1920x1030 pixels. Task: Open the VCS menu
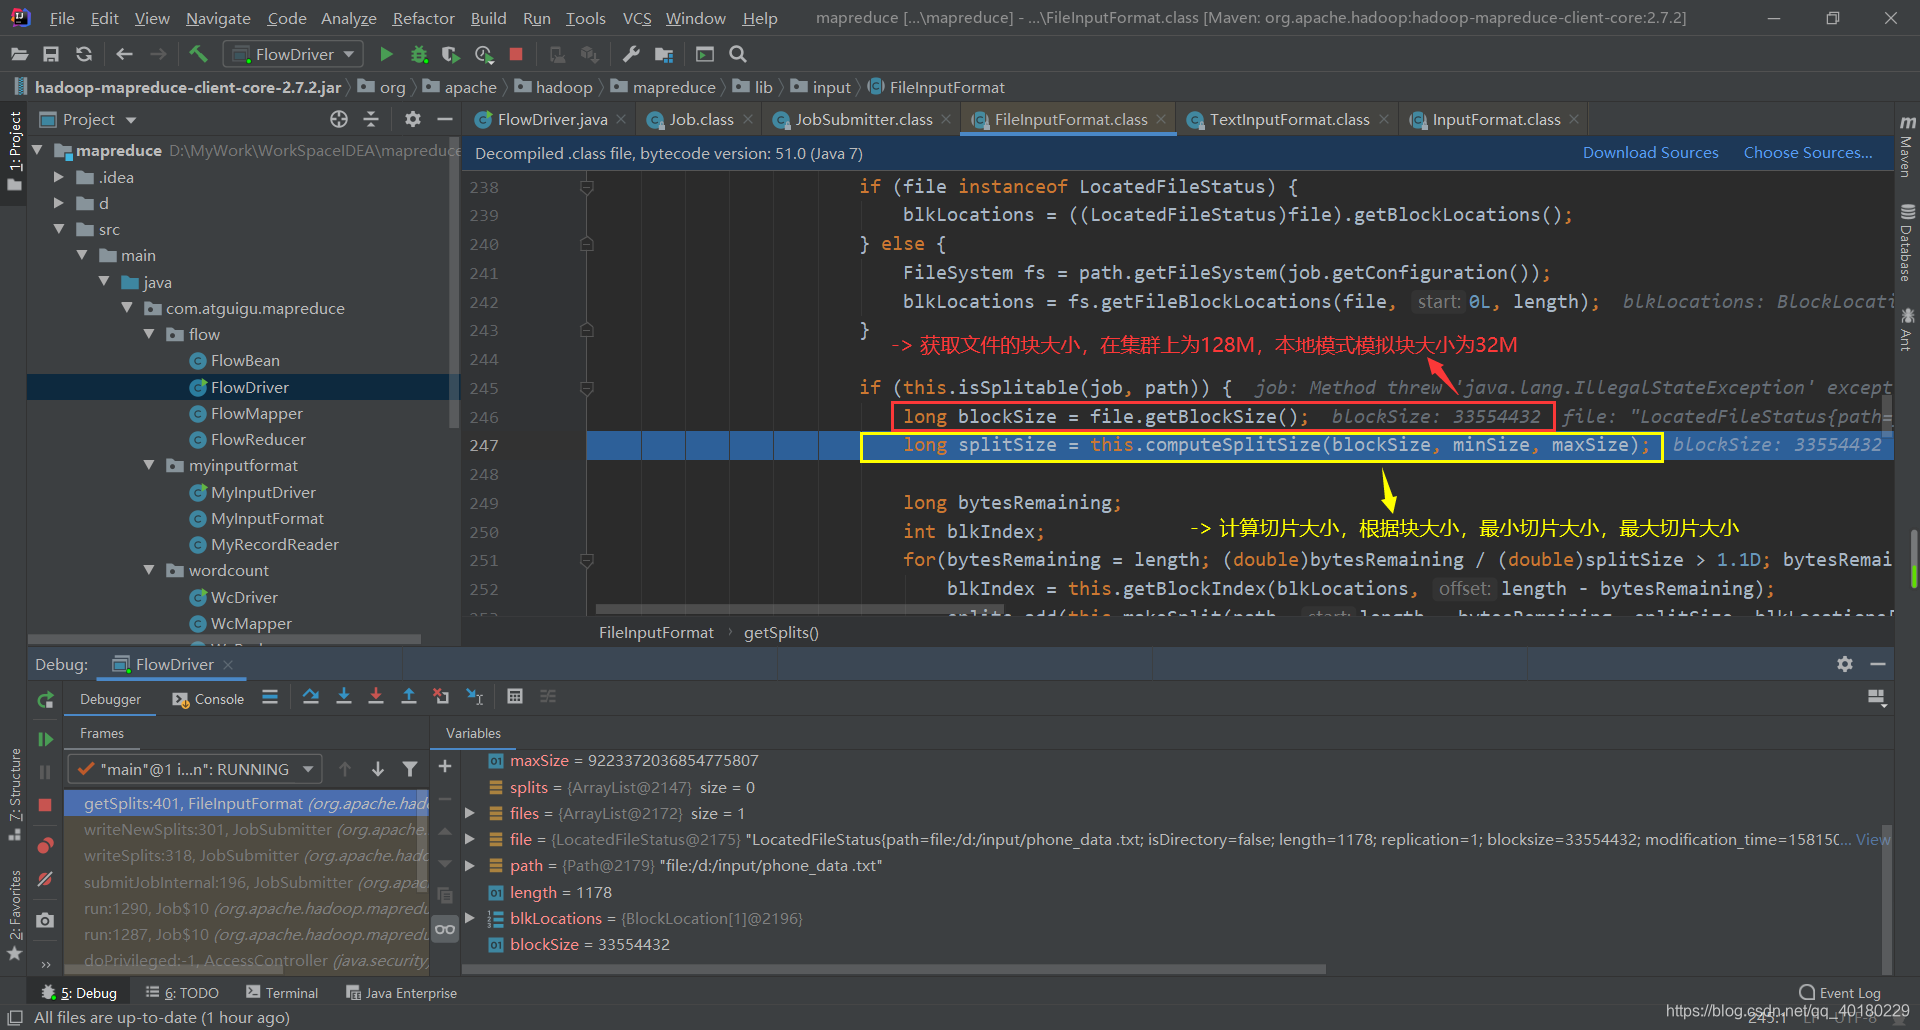point(637,18)
